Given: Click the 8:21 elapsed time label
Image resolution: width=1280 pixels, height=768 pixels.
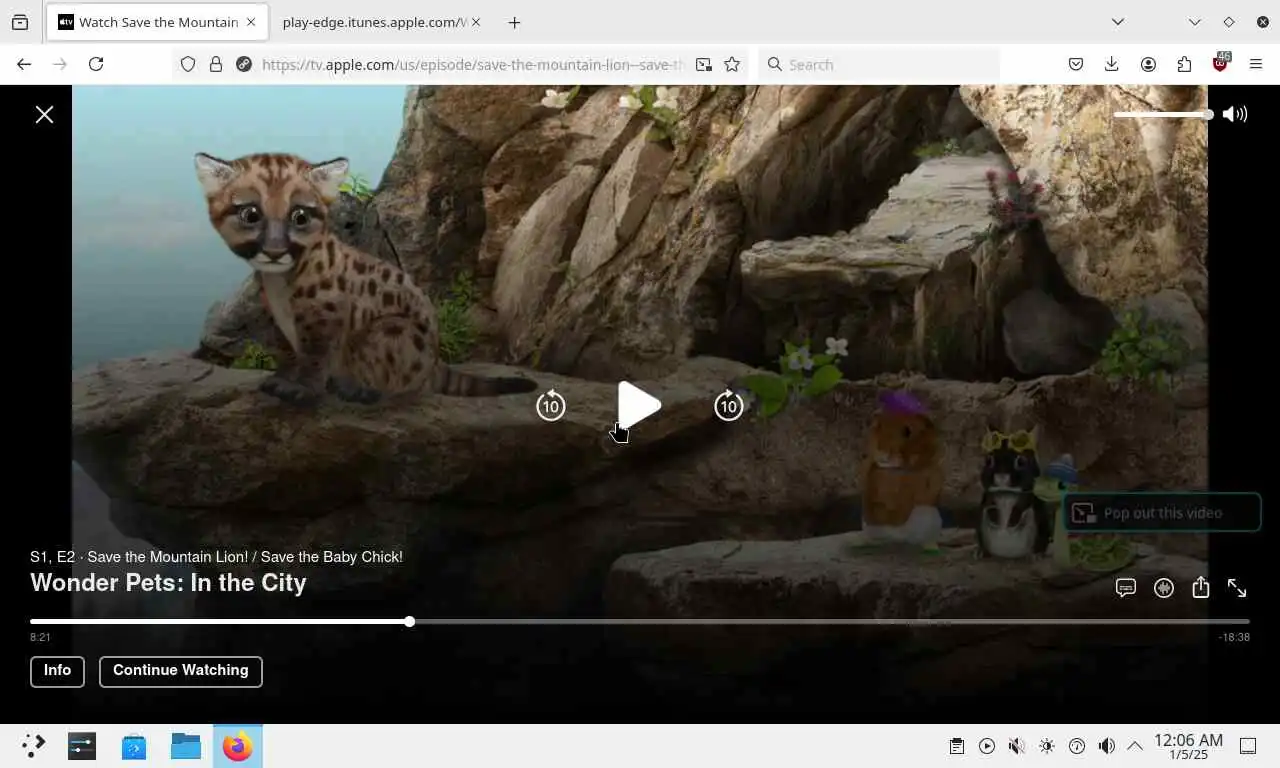Looking at the screenshot, I should [x=40, y=637].
